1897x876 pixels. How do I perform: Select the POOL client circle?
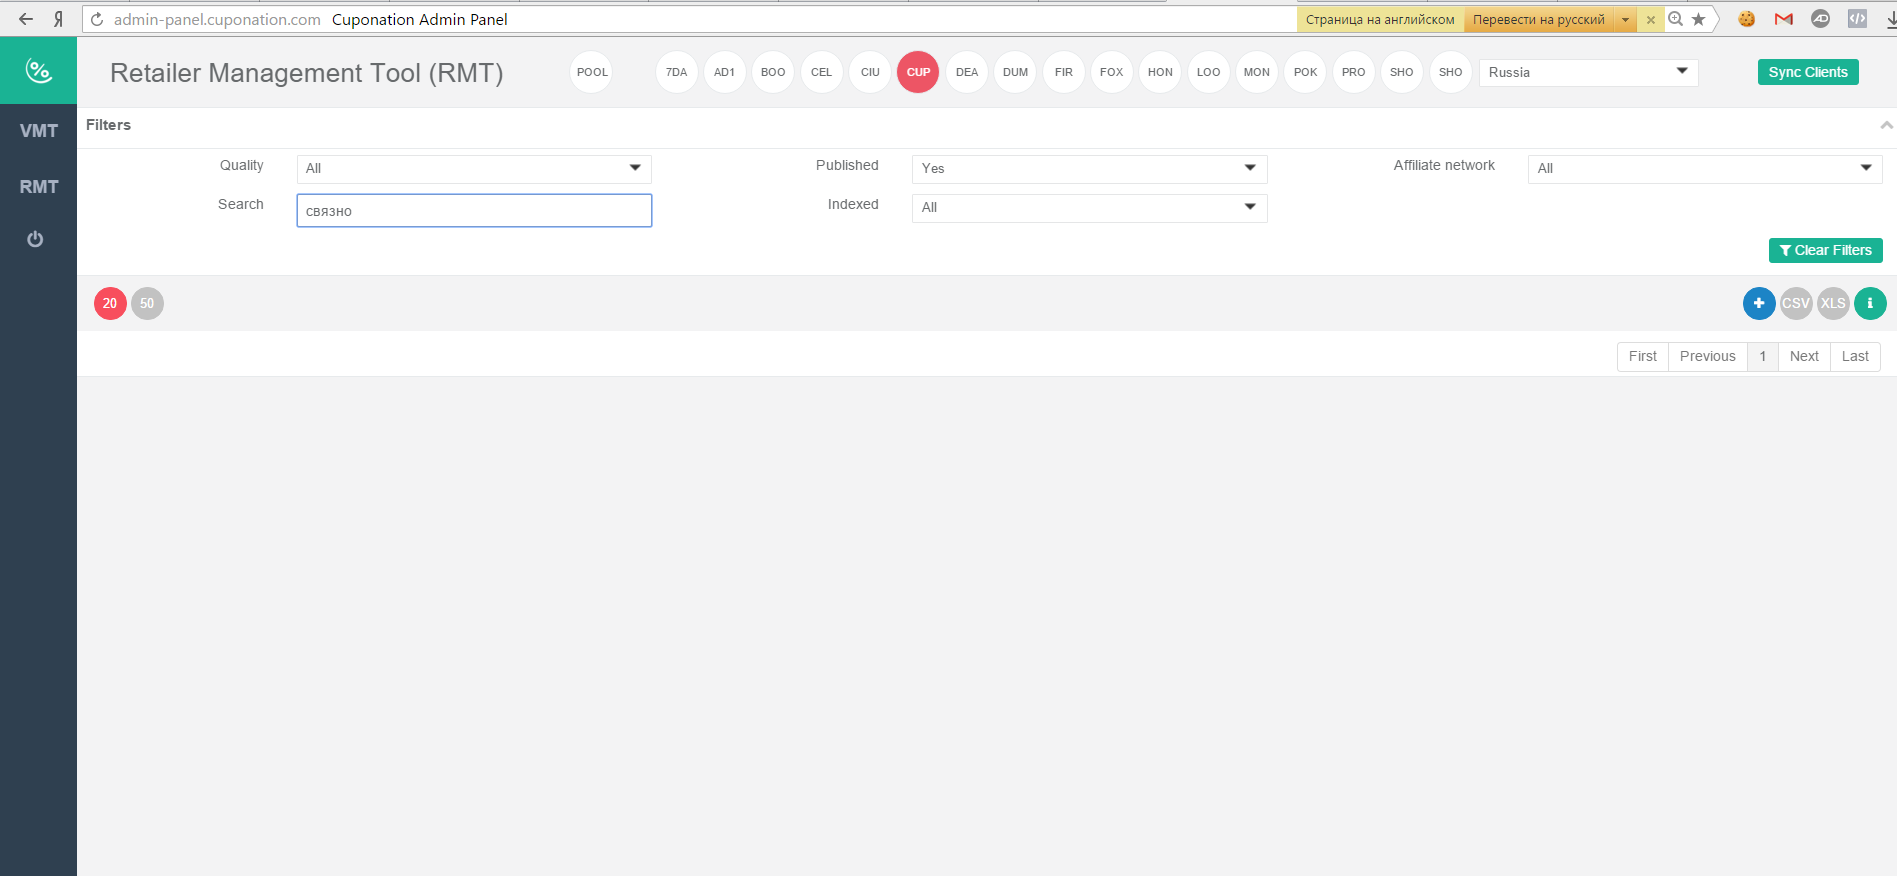pyautogui.click(x=591, y=72)
